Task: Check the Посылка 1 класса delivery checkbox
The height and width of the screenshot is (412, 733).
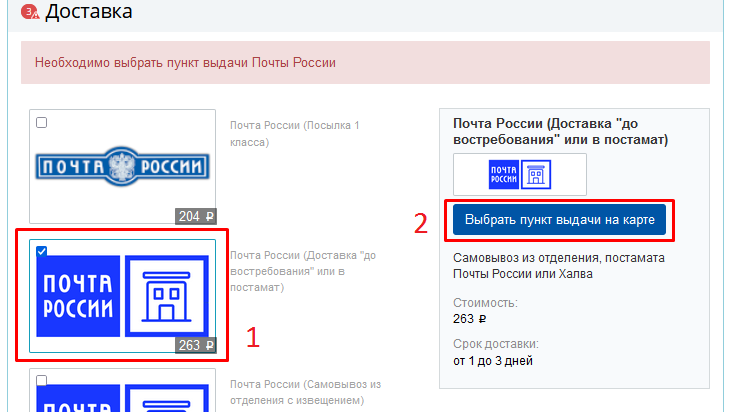Action: [x=41, y=123]
